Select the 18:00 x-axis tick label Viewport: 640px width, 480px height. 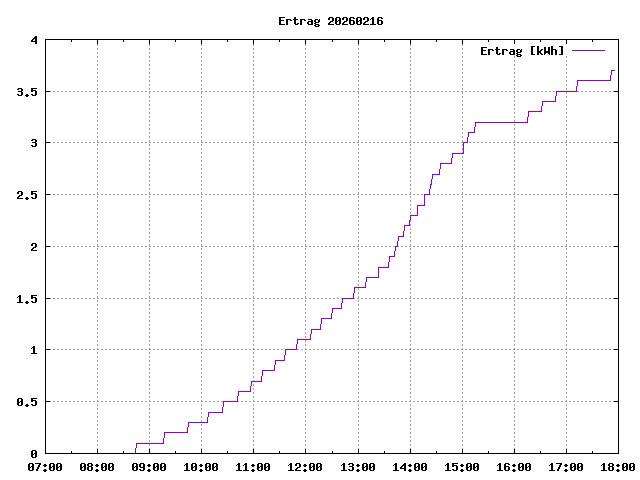[617, 467]
